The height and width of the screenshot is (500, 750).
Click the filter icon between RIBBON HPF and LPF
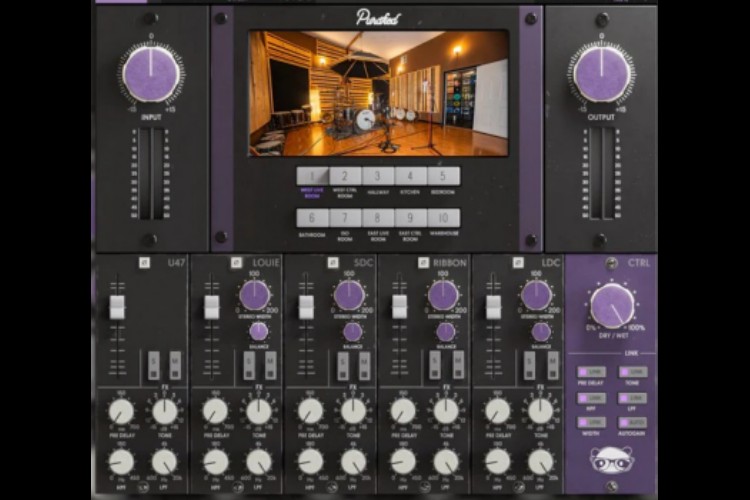click(425, 488)
